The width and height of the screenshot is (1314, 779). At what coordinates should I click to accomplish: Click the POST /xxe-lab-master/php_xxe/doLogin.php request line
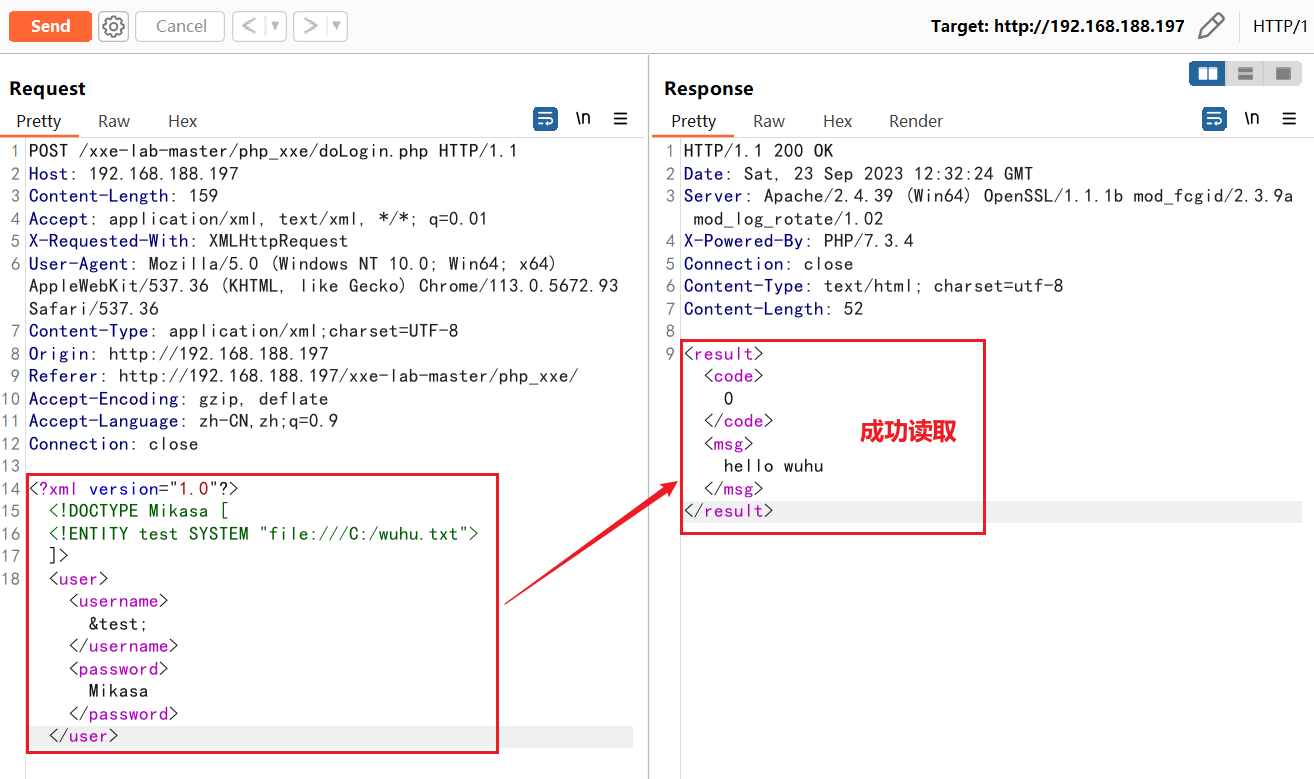pyautogui.click(x=273, y=151)
